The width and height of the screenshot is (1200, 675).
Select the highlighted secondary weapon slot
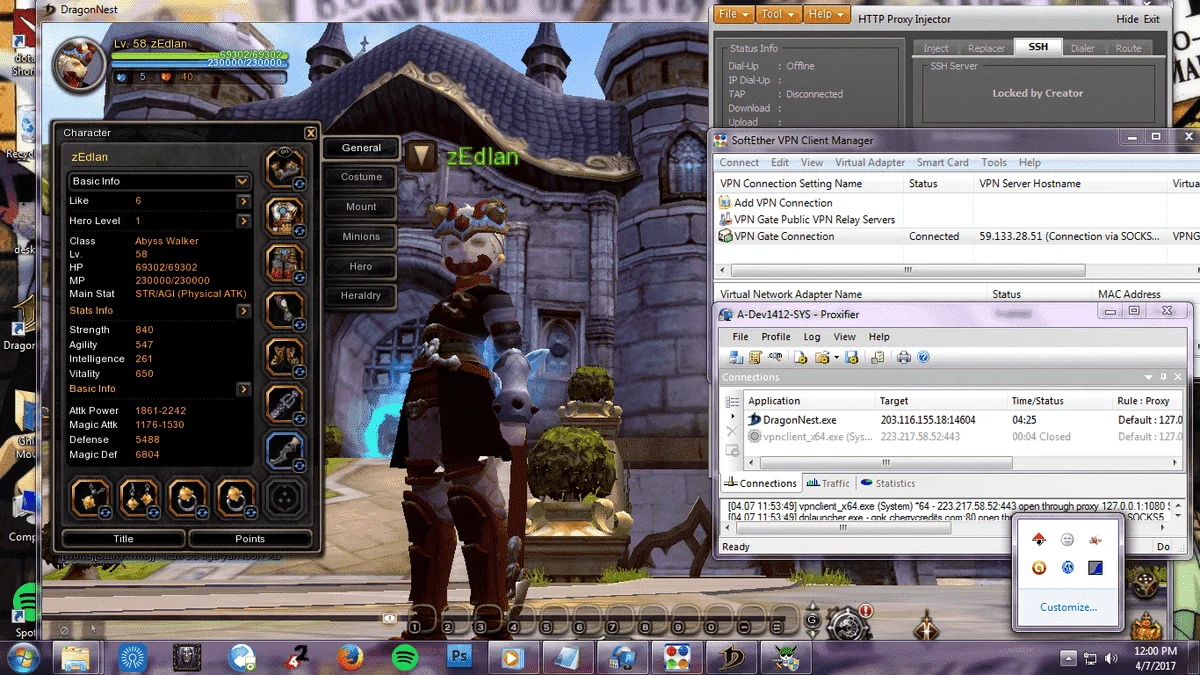coord(284,451)
